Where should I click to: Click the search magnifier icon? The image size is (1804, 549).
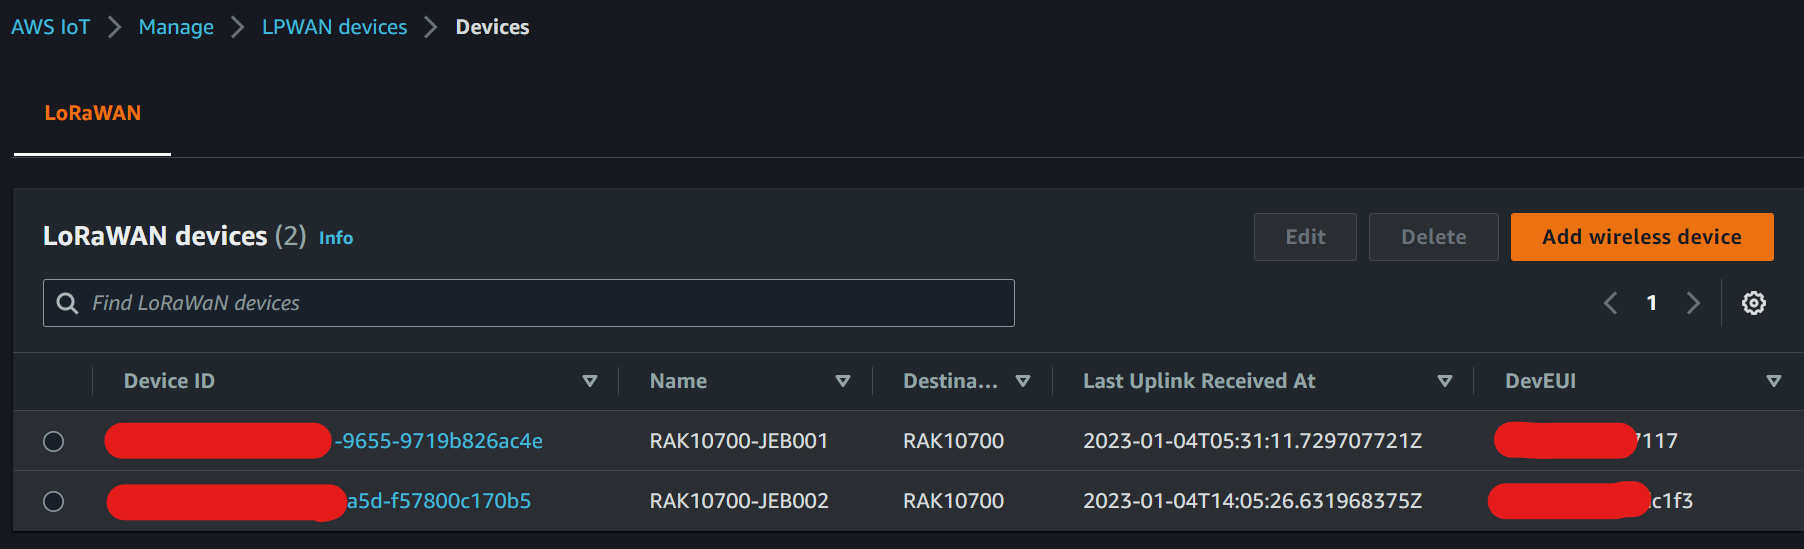pos(67,303)
